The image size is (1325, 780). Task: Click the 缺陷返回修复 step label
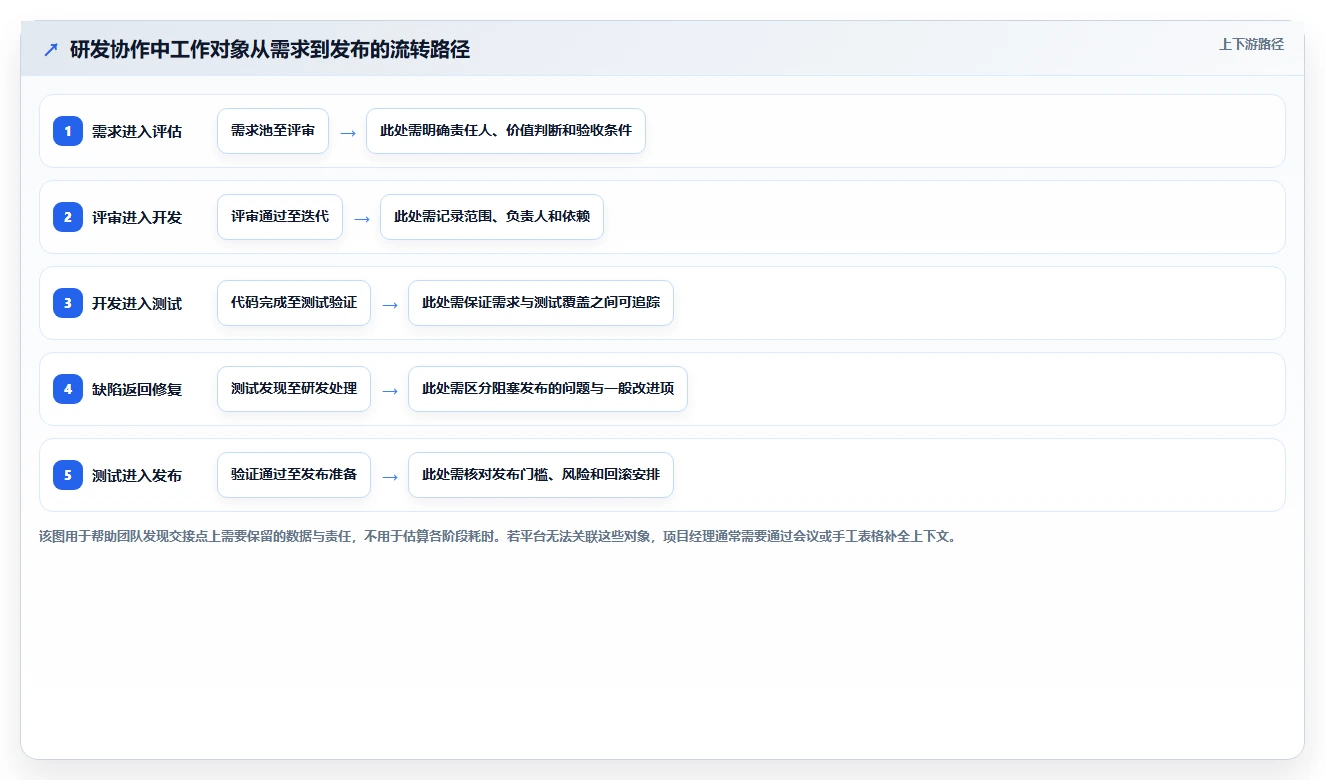(x=137, y=389)
